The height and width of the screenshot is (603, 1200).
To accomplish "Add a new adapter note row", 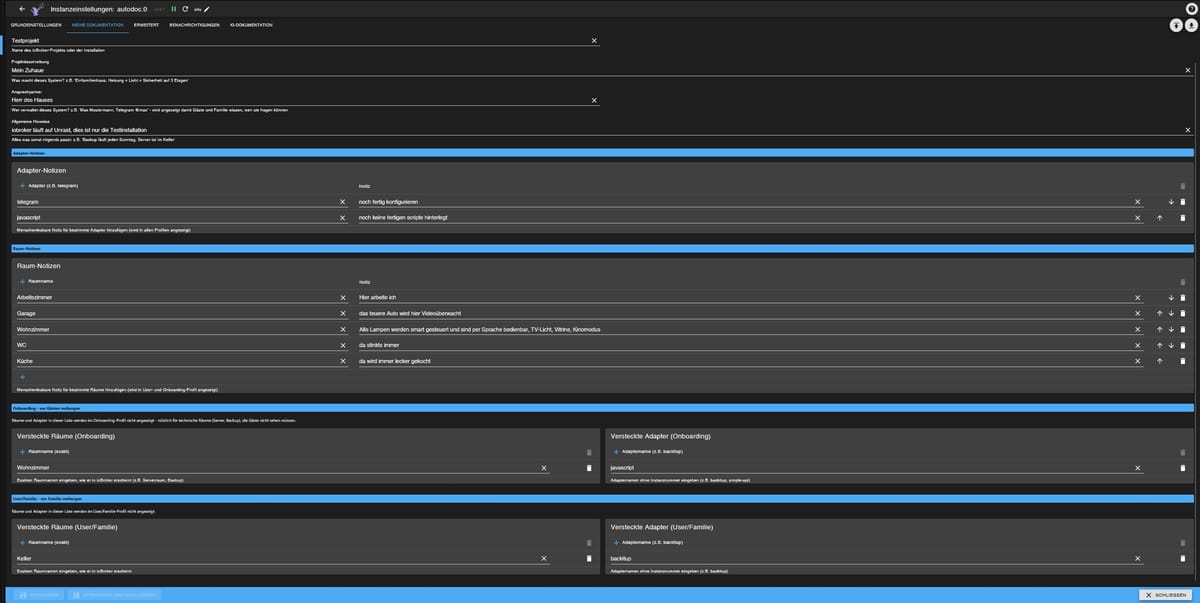I will click(22, 186).
